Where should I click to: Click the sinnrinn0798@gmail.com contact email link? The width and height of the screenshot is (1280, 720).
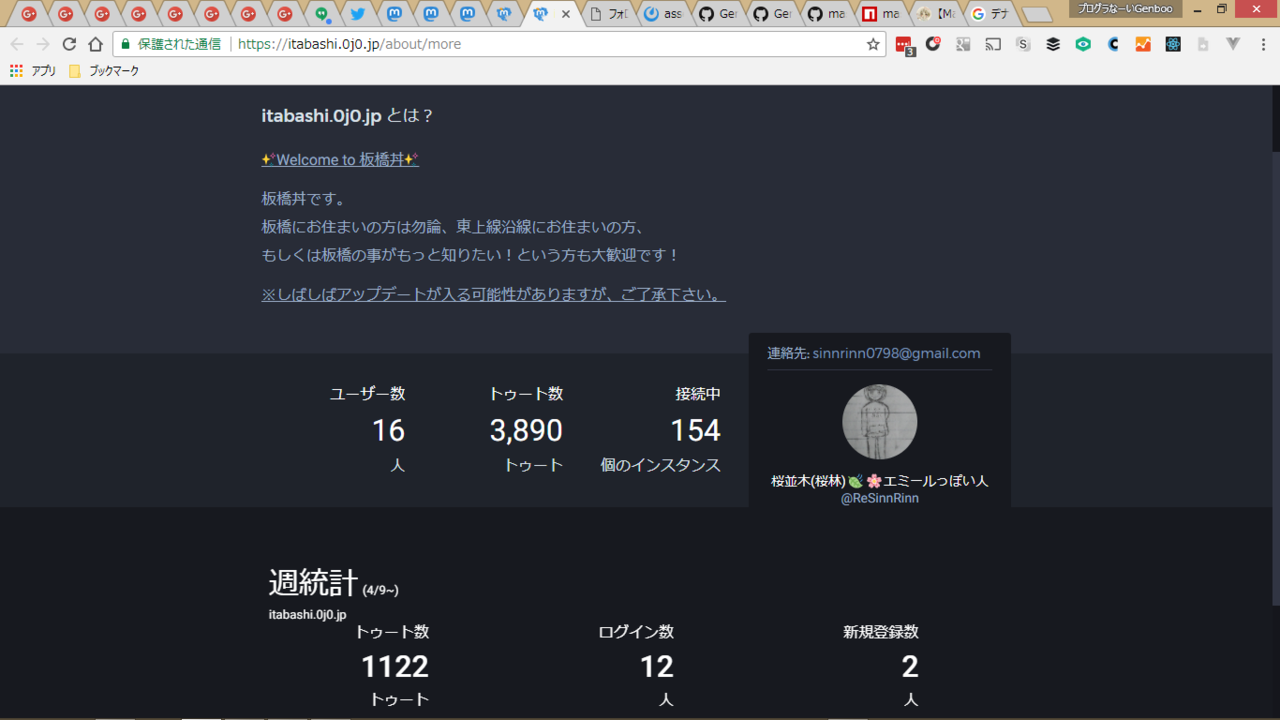[x=896, y=353]
